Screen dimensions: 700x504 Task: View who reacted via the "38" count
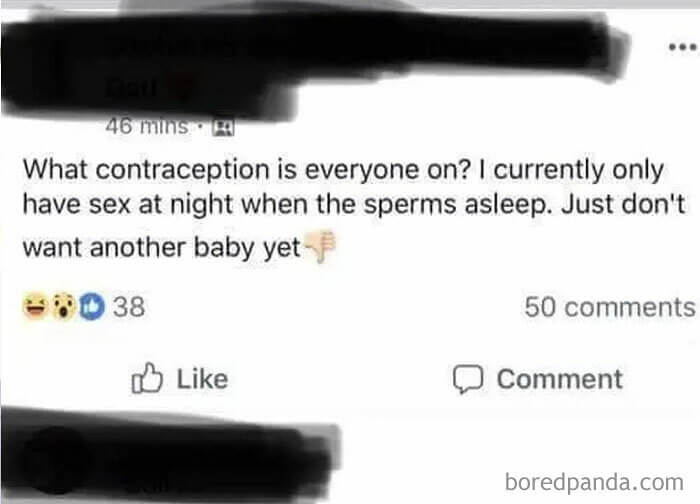point(129,307)
